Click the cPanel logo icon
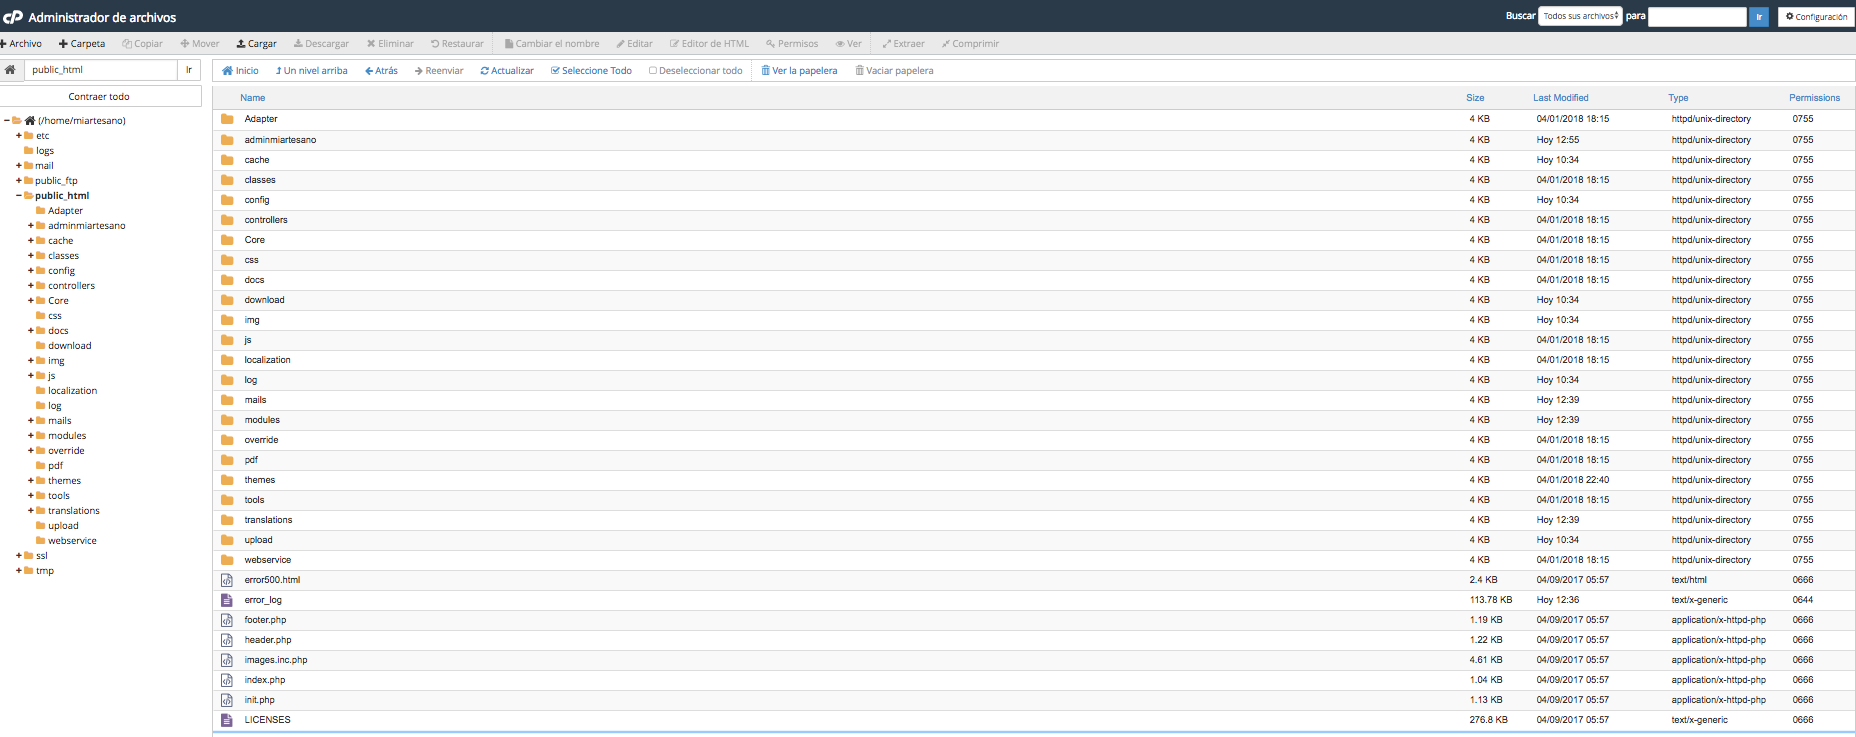The width and height of the screenshot is (1856, 737). 13,17
